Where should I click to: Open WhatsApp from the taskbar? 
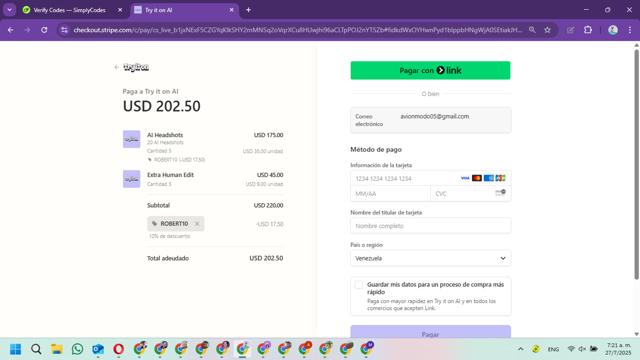[77, 349]
